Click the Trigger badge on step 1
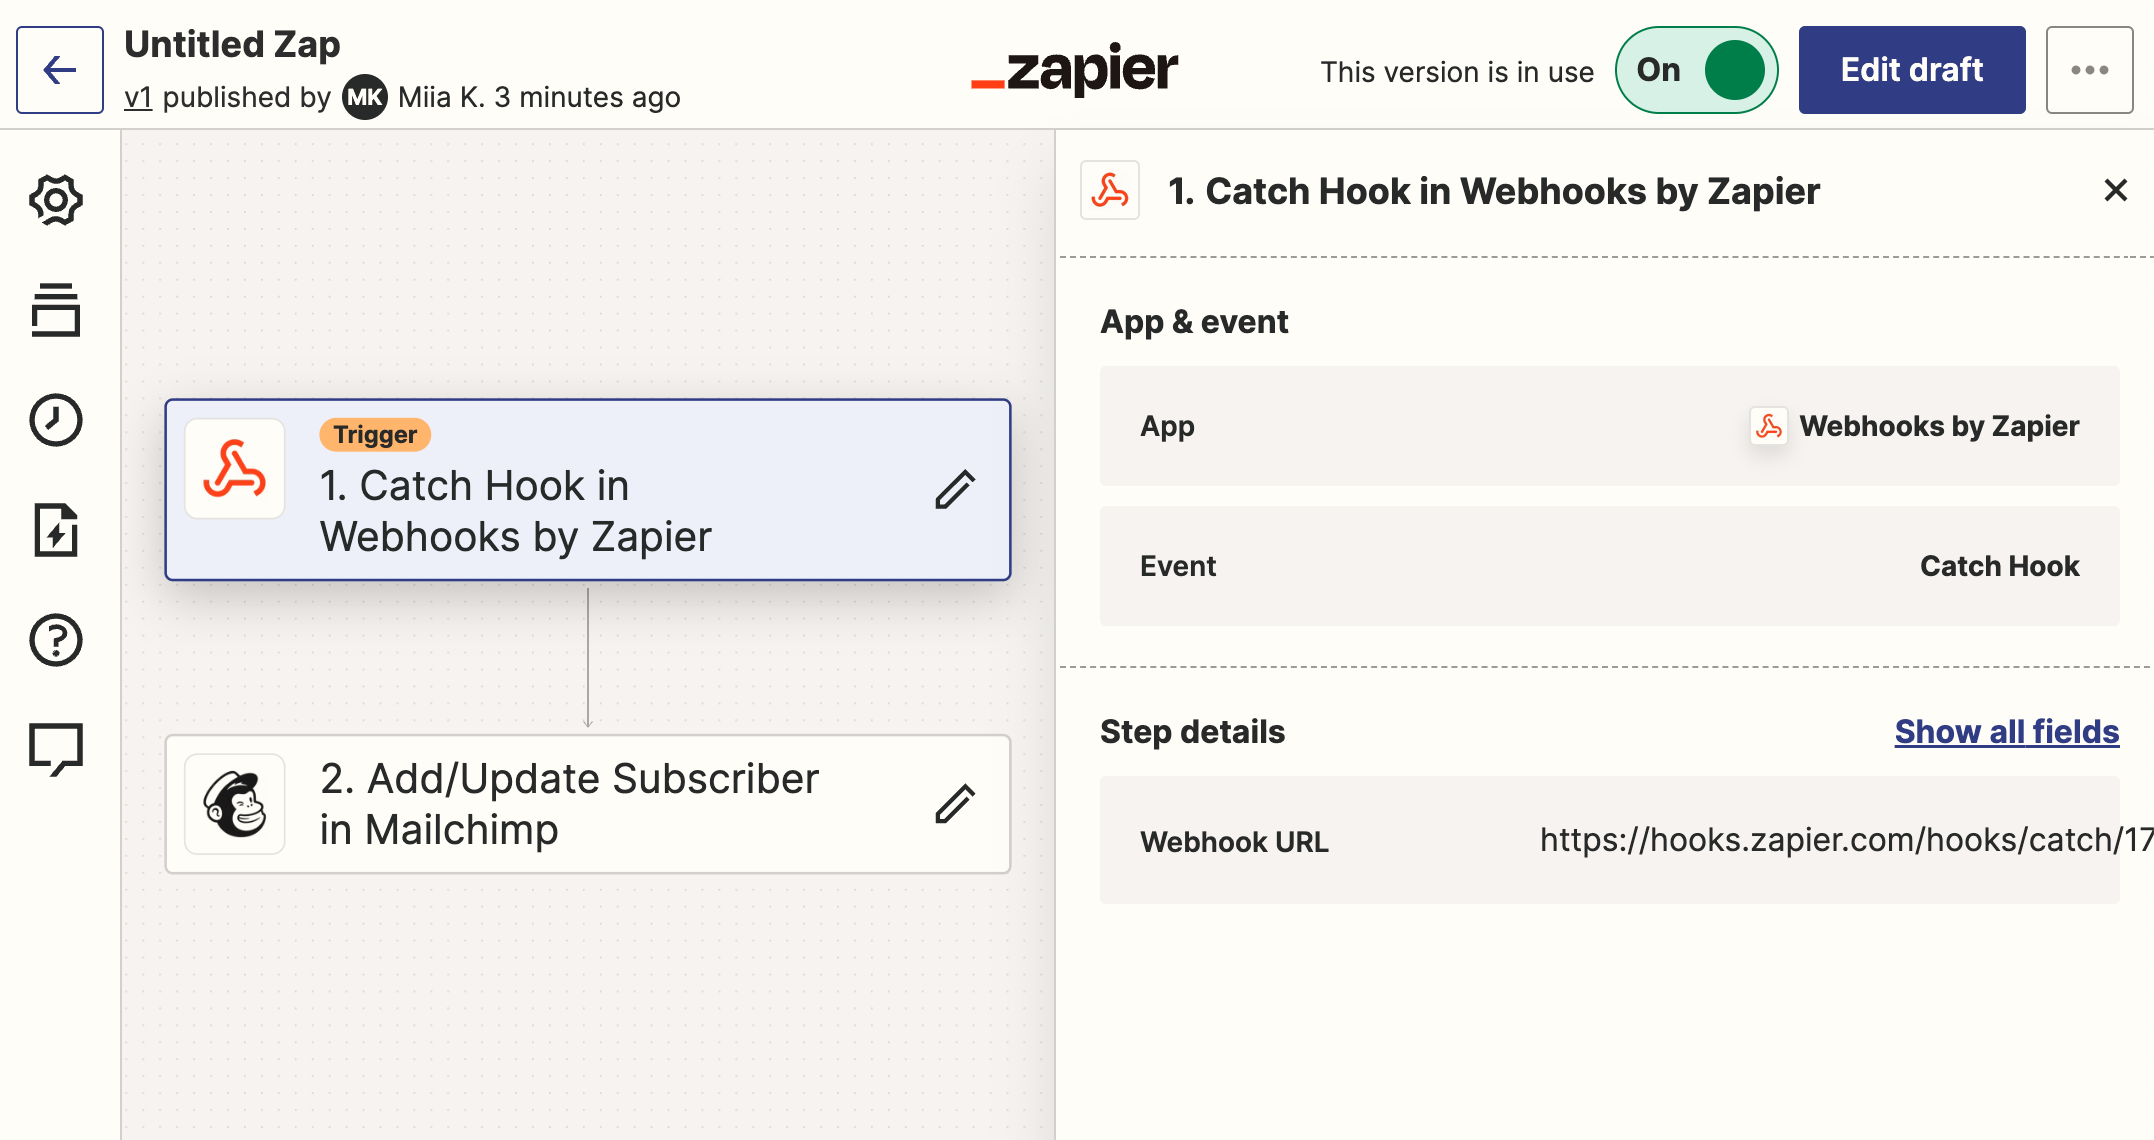 tap(374, 434)
